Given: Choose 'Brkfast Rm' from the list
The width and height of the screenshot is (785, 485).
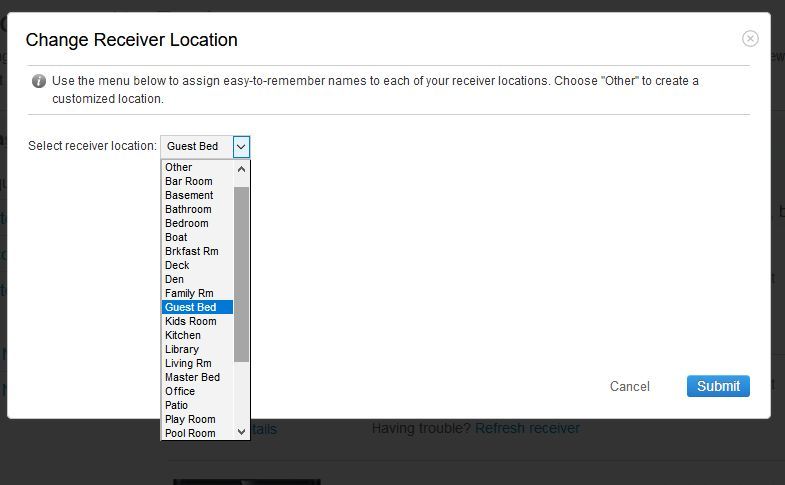Looking at the screenshot, I should click(191, 251).
